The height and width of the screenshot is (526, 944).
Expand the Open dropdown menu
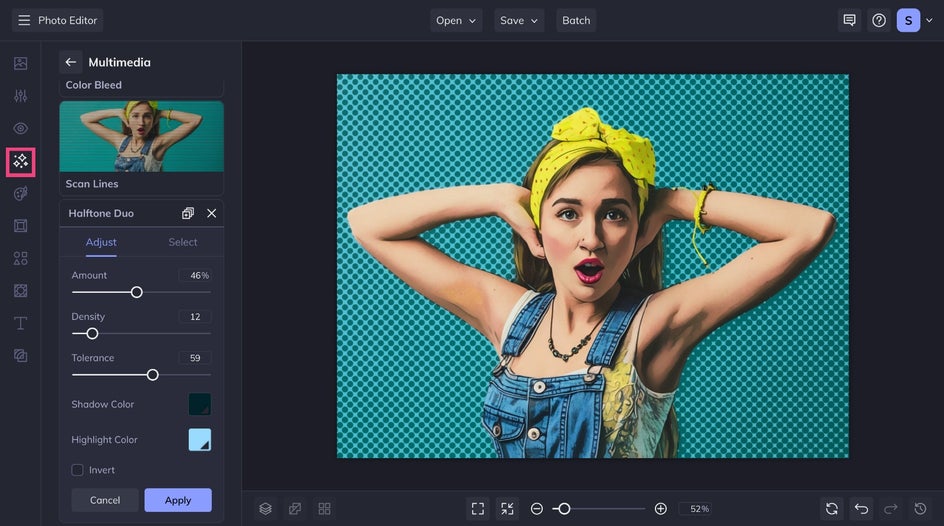click(456, 20)
